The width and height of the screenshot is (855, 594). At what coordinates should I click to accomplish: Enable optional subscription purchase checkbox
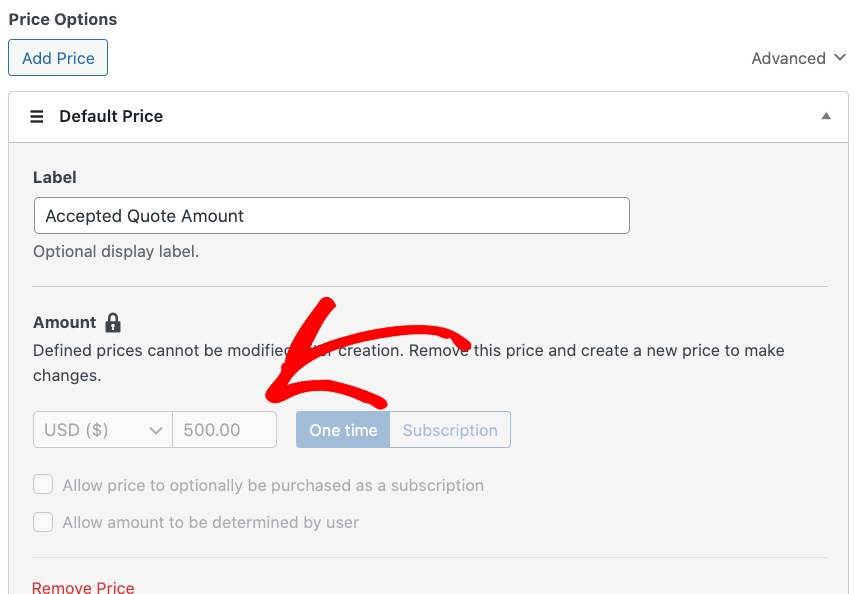(43, 485)
